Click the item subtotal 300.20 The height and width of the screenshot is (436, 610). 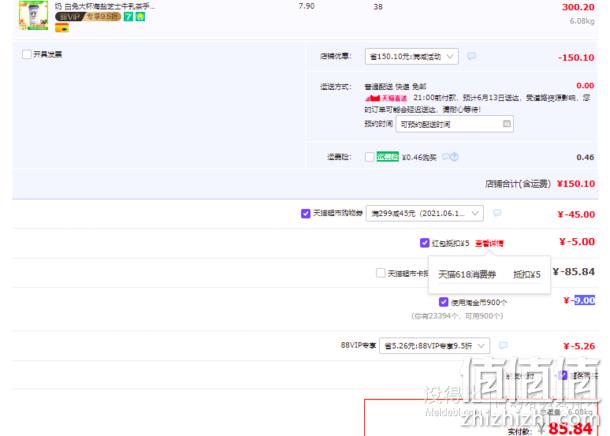click(578, 7)
